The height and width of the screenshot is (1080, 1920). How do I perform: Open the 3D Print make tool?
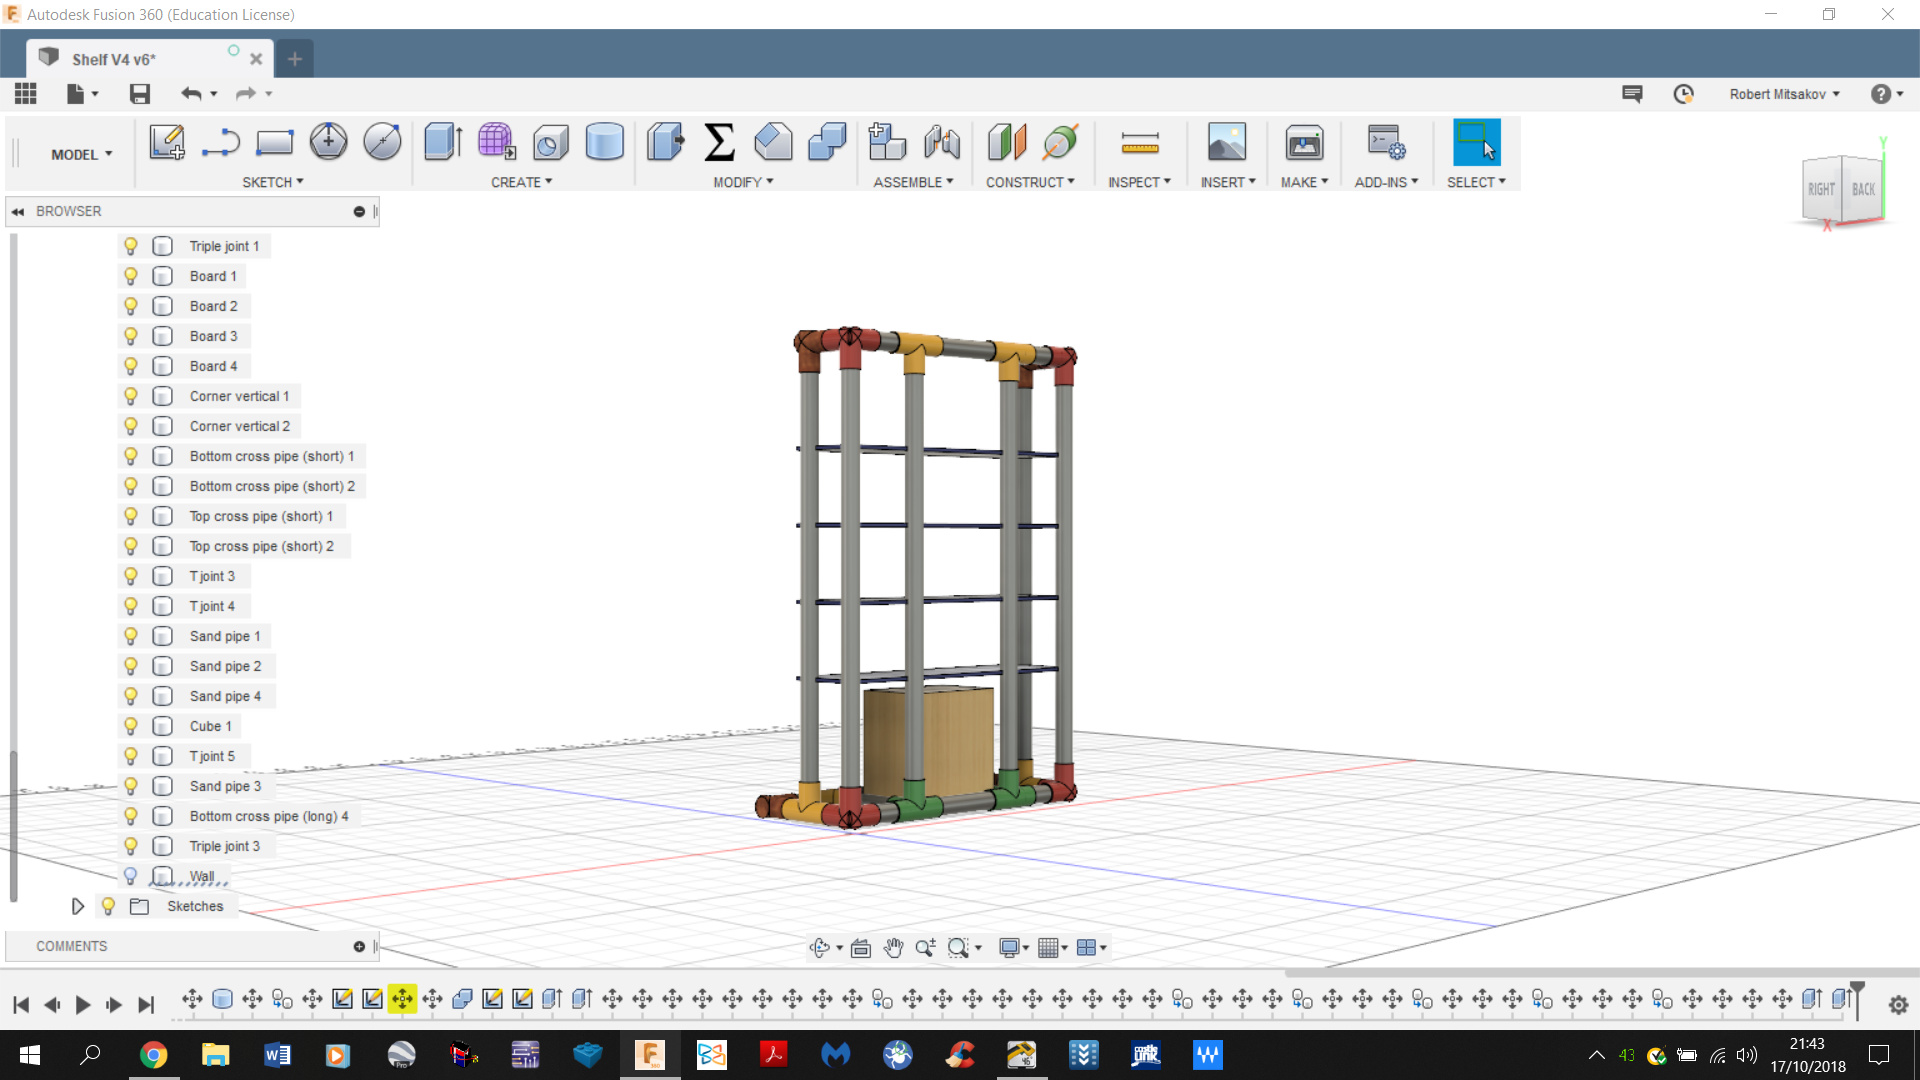1304,142
